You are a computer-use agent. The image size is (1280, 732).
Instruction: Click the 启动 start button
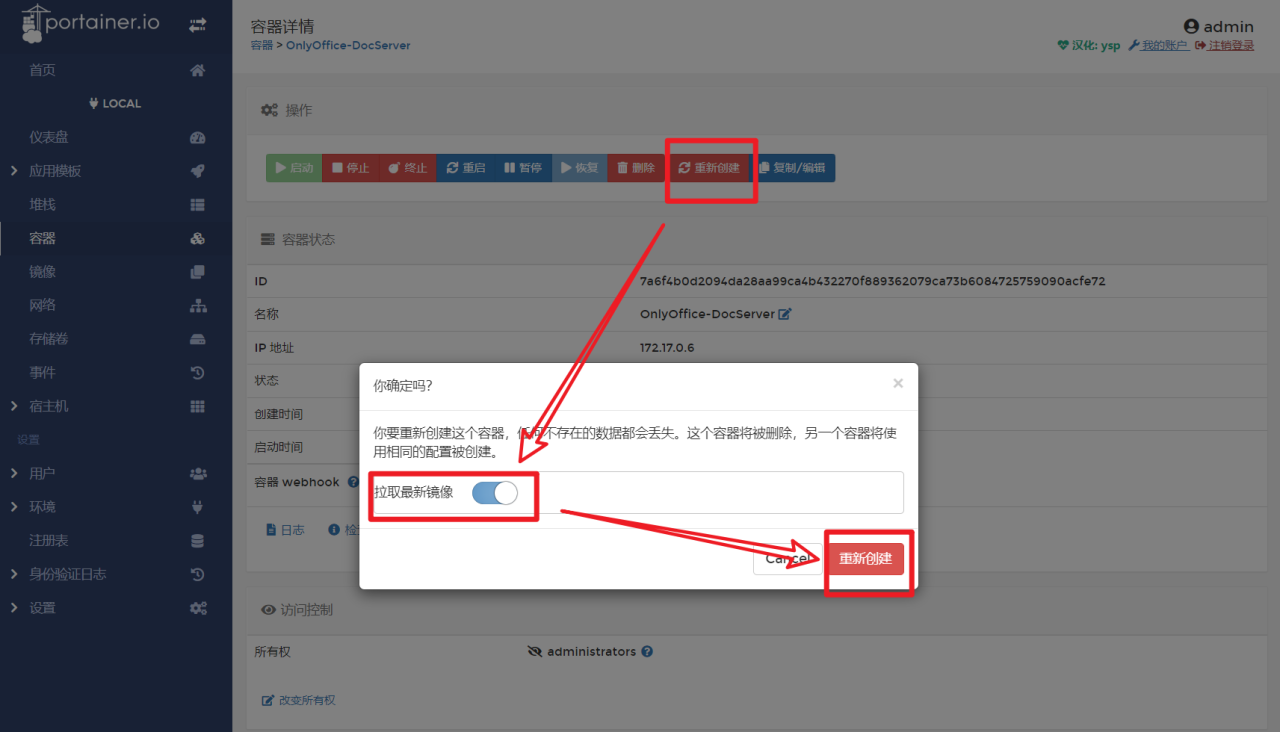point(294,168)
